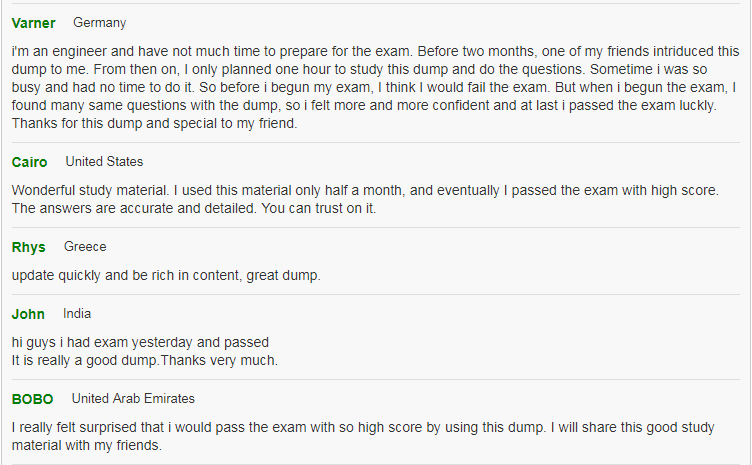Select the United Arab Emirates label
This screenshot has width=752, height=465.
(x=133, y=398)
